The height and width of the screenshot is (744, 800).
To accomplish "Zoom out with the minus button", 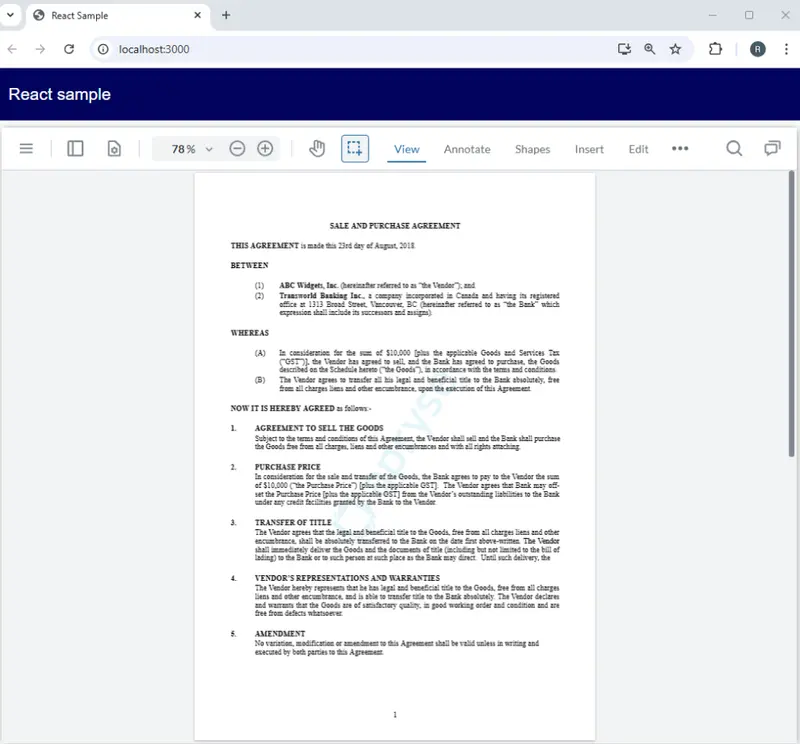I will [x=237, y=148].
